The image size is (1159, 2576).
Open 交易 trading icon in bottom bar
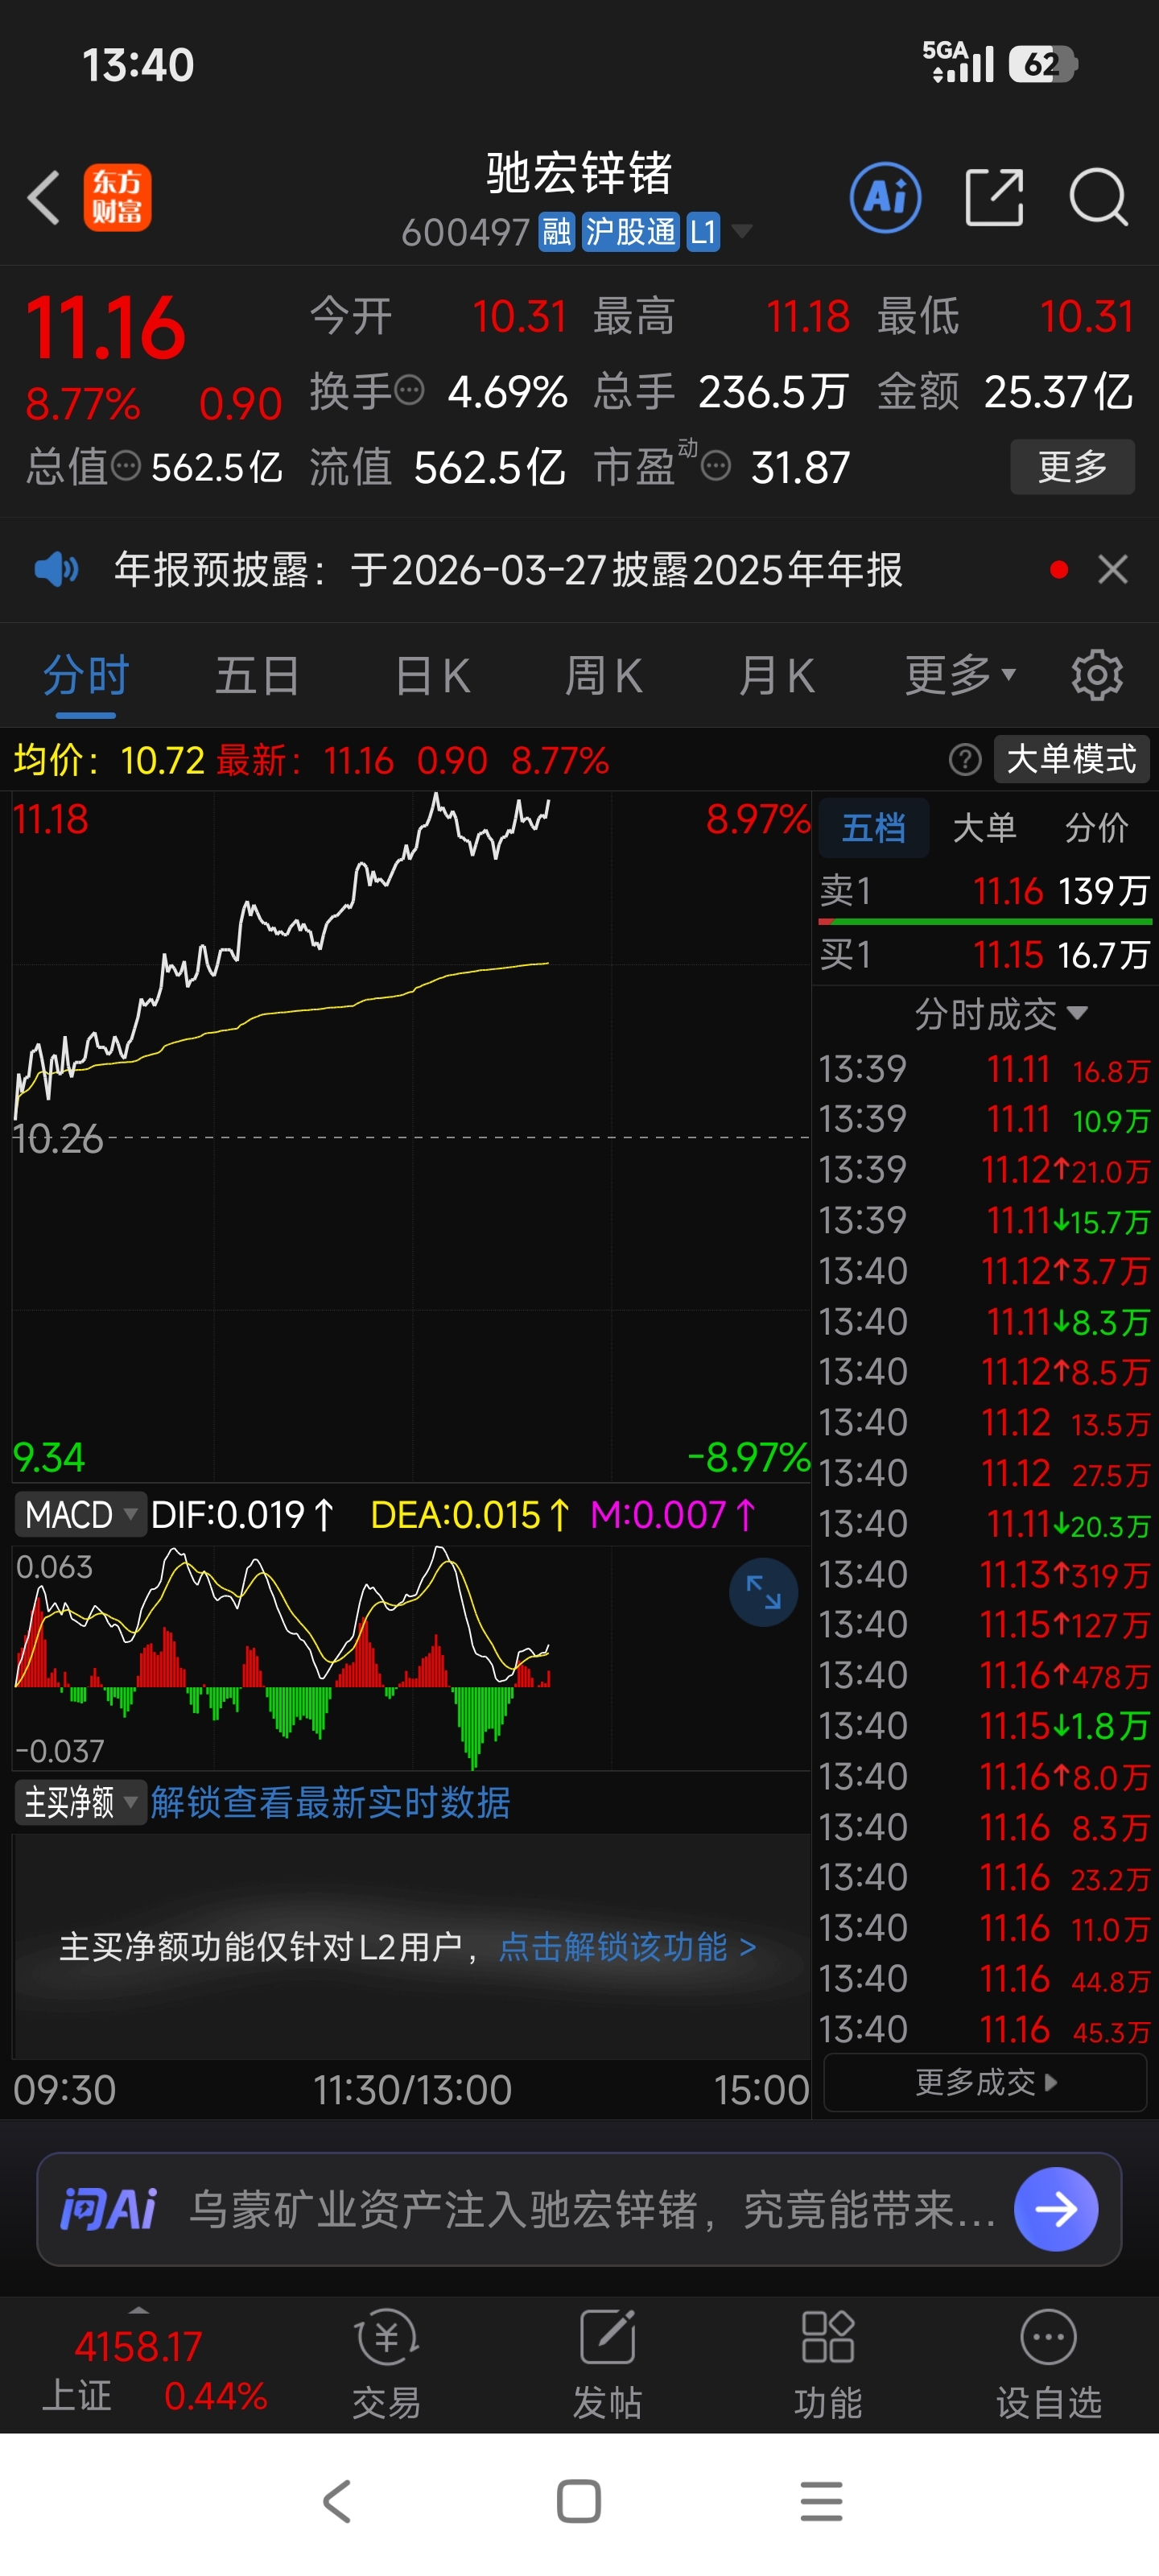[386, 2365]
